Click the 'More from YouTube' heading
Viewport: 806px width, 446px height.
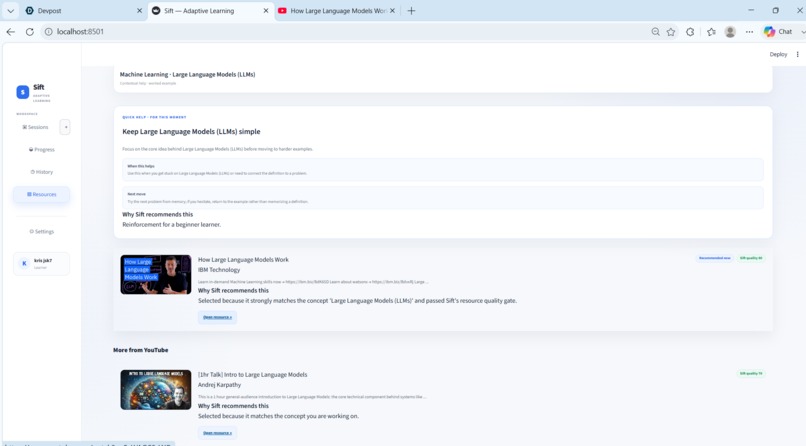[141, 350]
